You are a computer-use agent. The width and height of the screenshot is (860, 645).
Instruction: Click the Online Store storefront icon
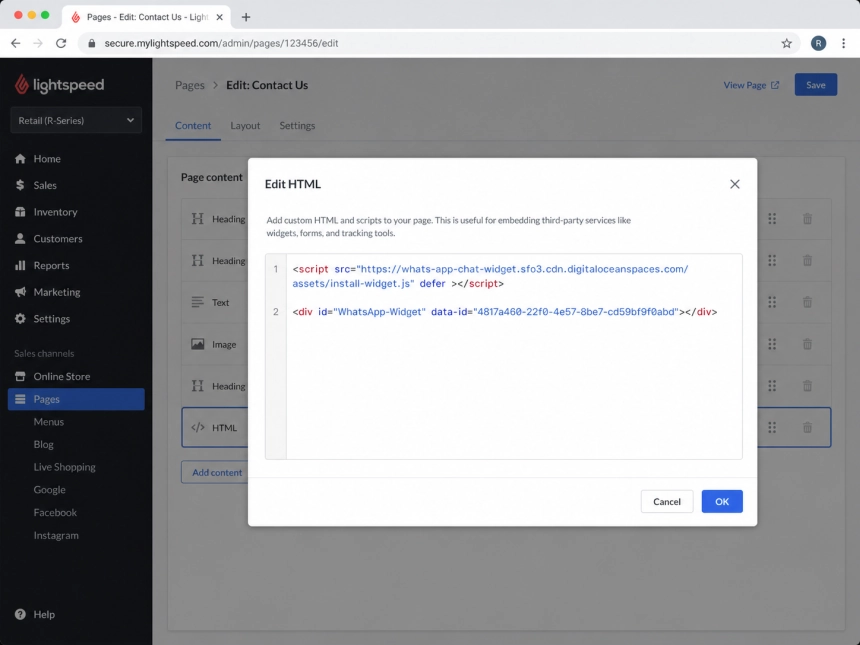coord(20,376)
